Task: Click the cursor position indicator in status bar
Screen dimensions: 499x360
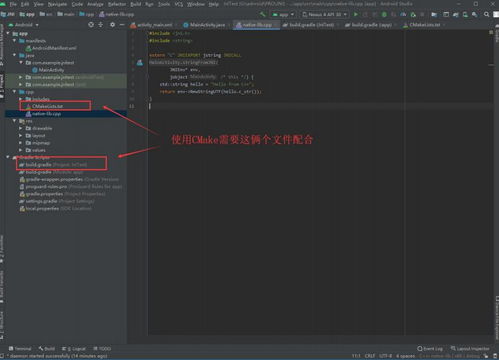Action: pos(356,356)
